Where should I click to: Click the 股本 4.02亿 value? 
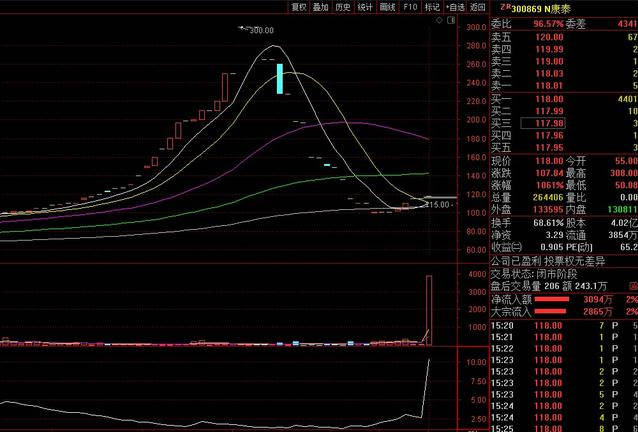click(x=624, y=223)
